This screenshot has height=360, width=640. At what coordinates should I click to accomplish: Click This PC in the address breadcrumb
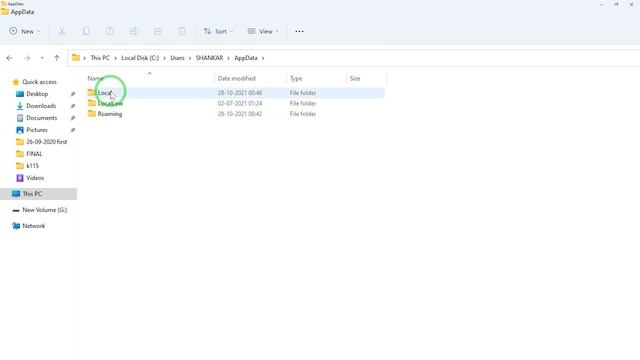click(100, 58)
